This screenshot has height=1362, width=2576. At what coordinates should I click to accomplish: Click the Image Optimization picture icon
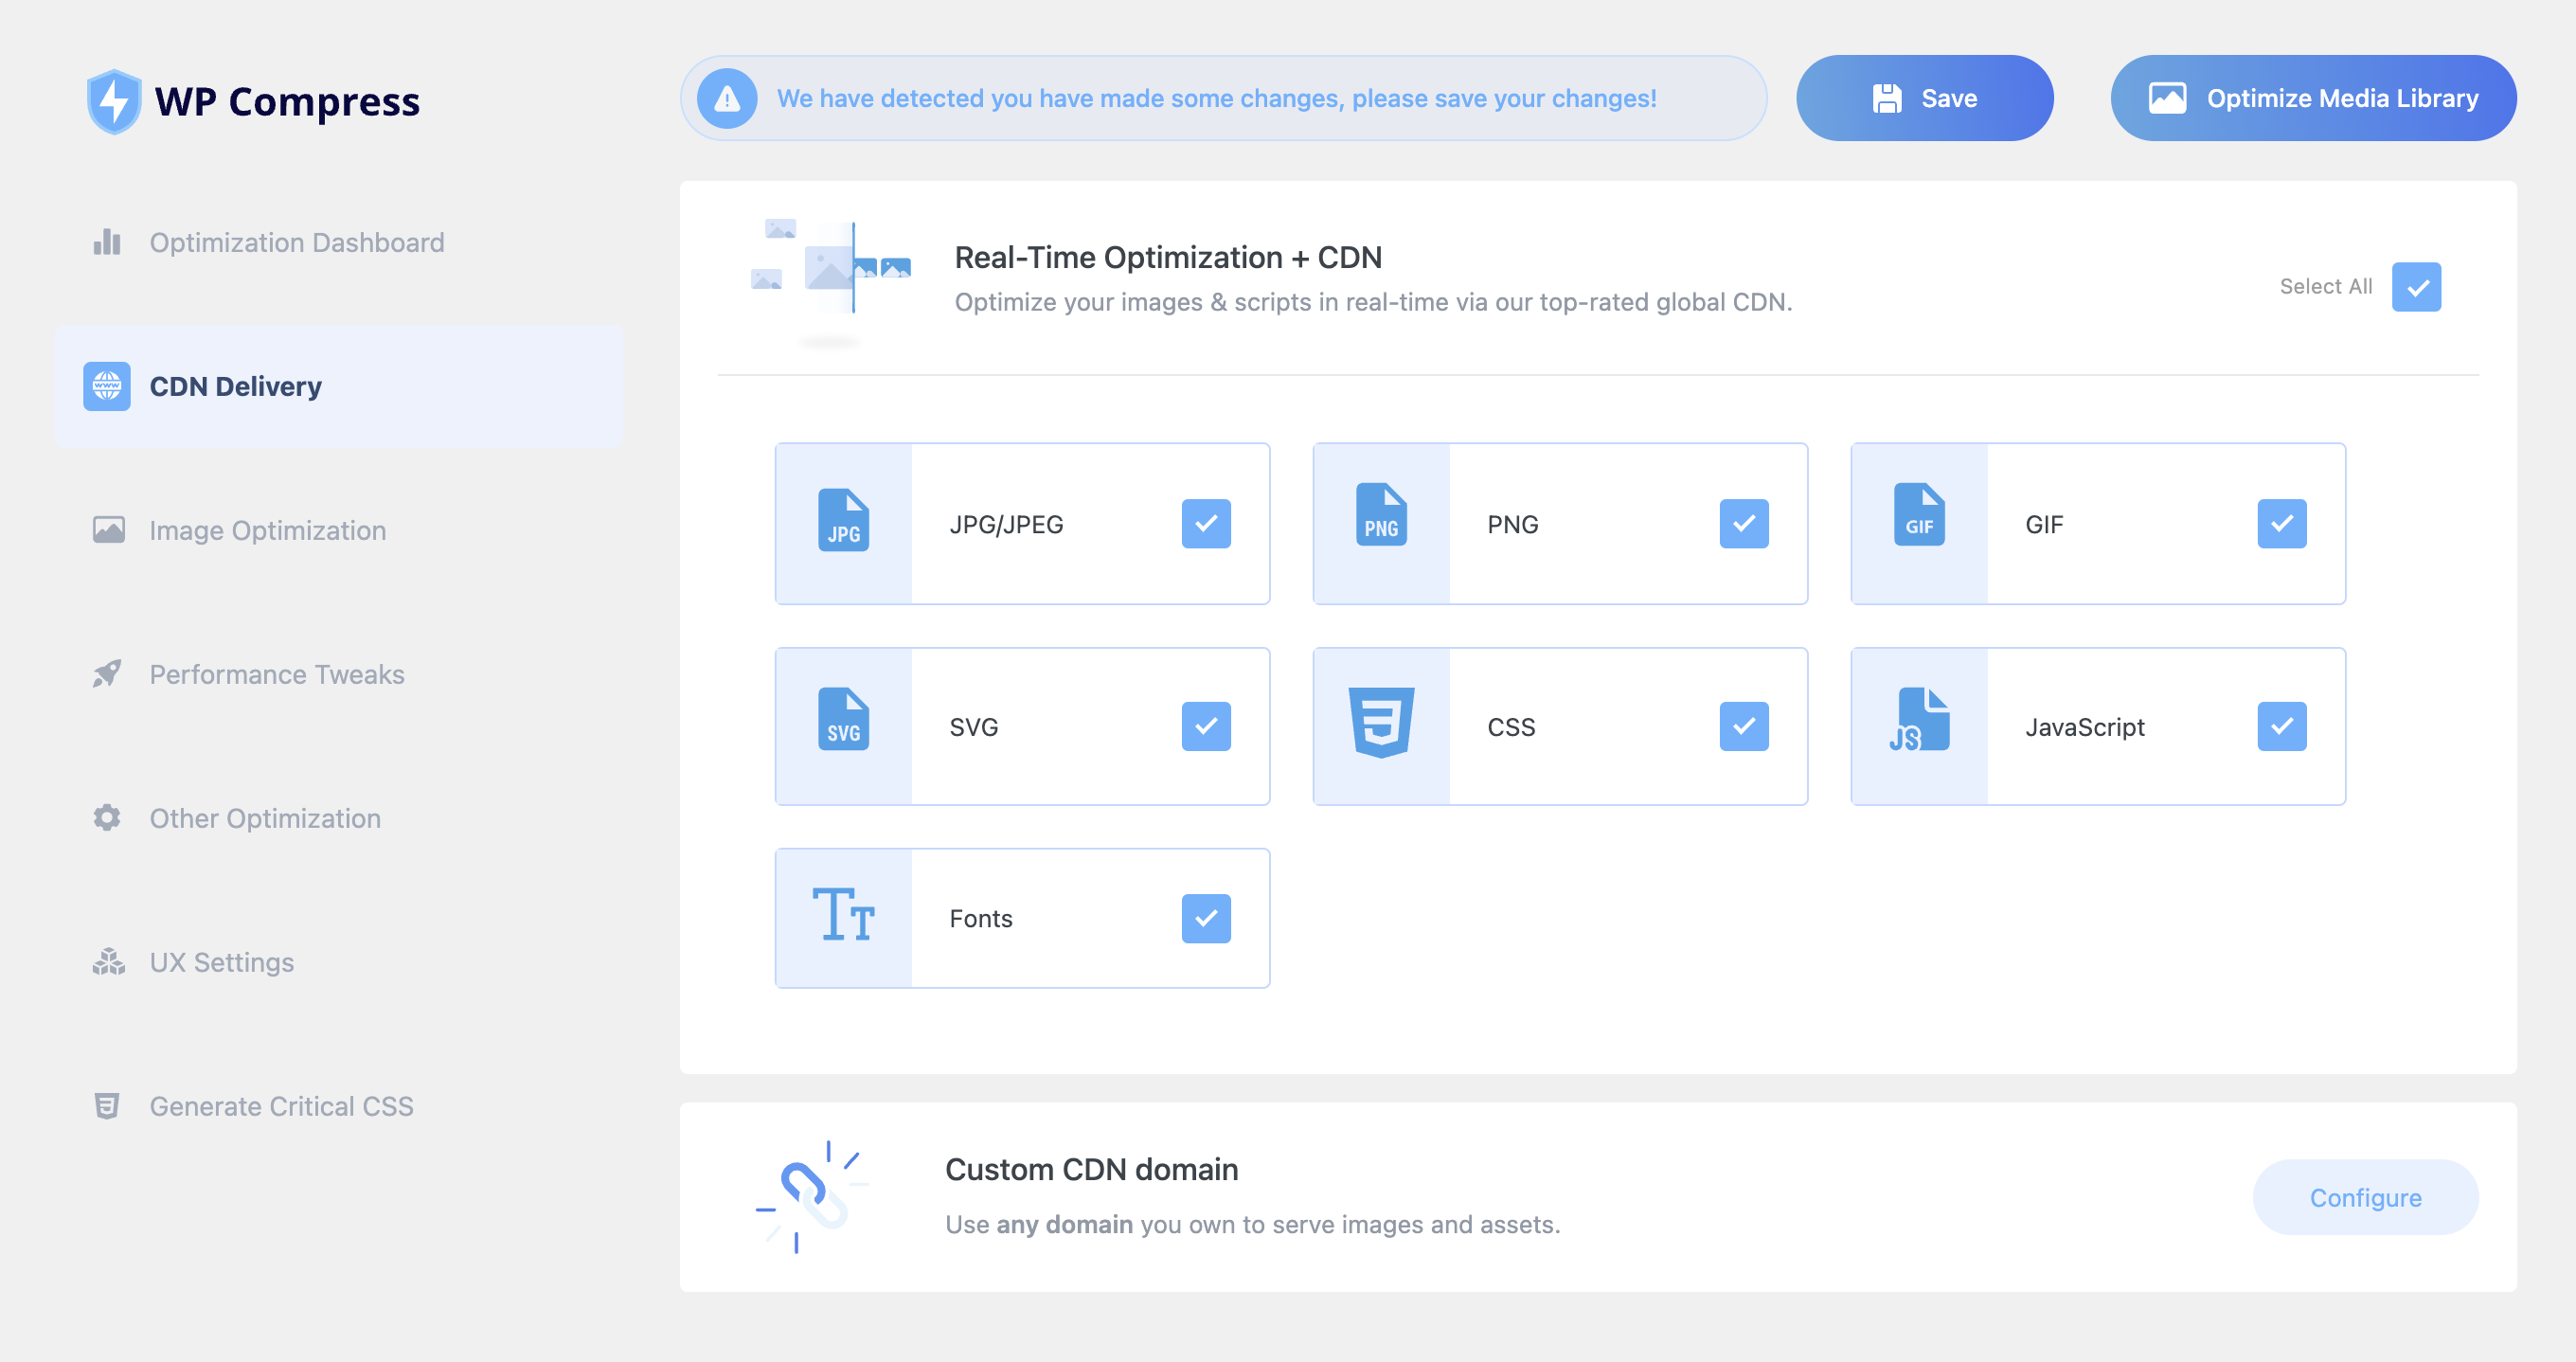coord(108,530)
